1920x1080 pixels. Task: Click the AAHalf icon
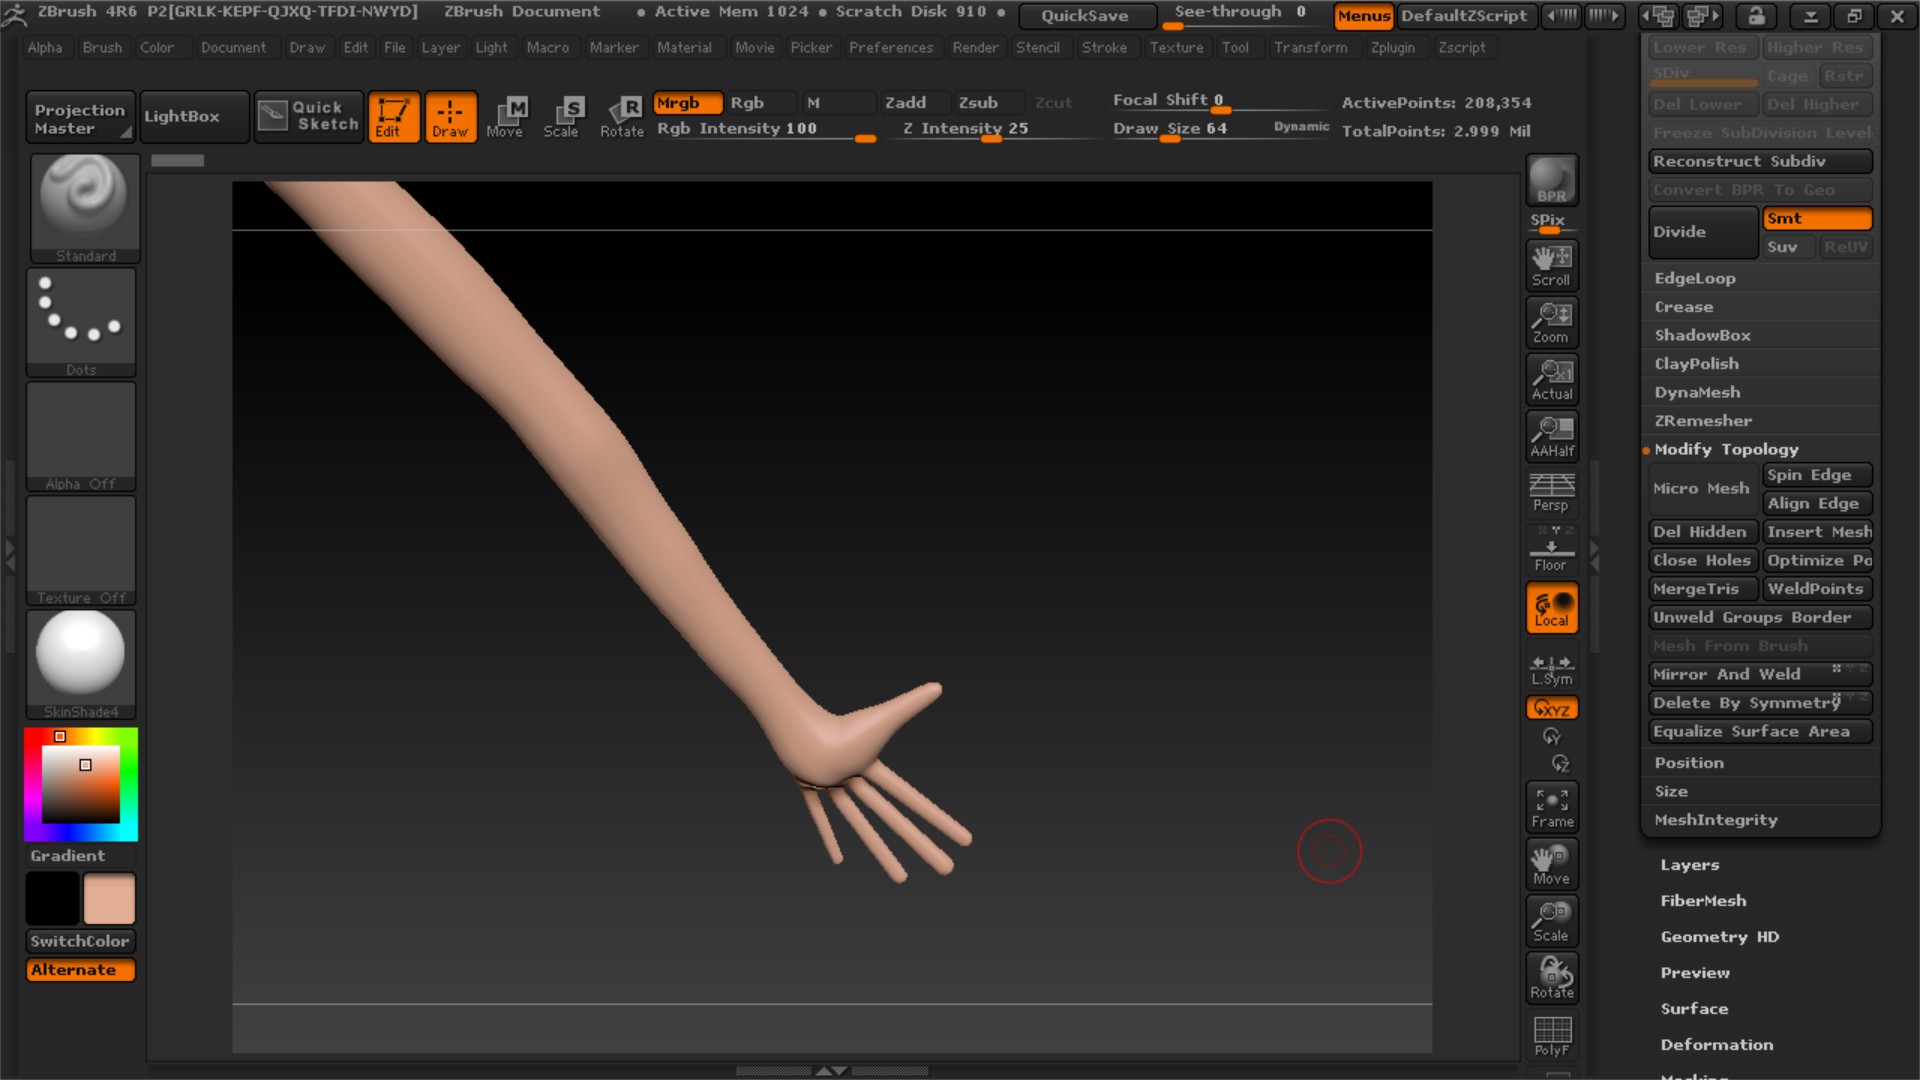tap(1551, 436)
